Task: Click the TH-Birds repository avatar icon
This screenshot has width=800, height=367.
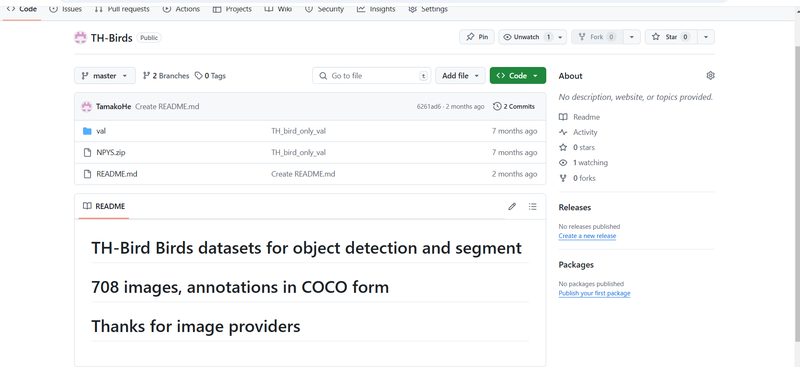Action: point(80,37)
